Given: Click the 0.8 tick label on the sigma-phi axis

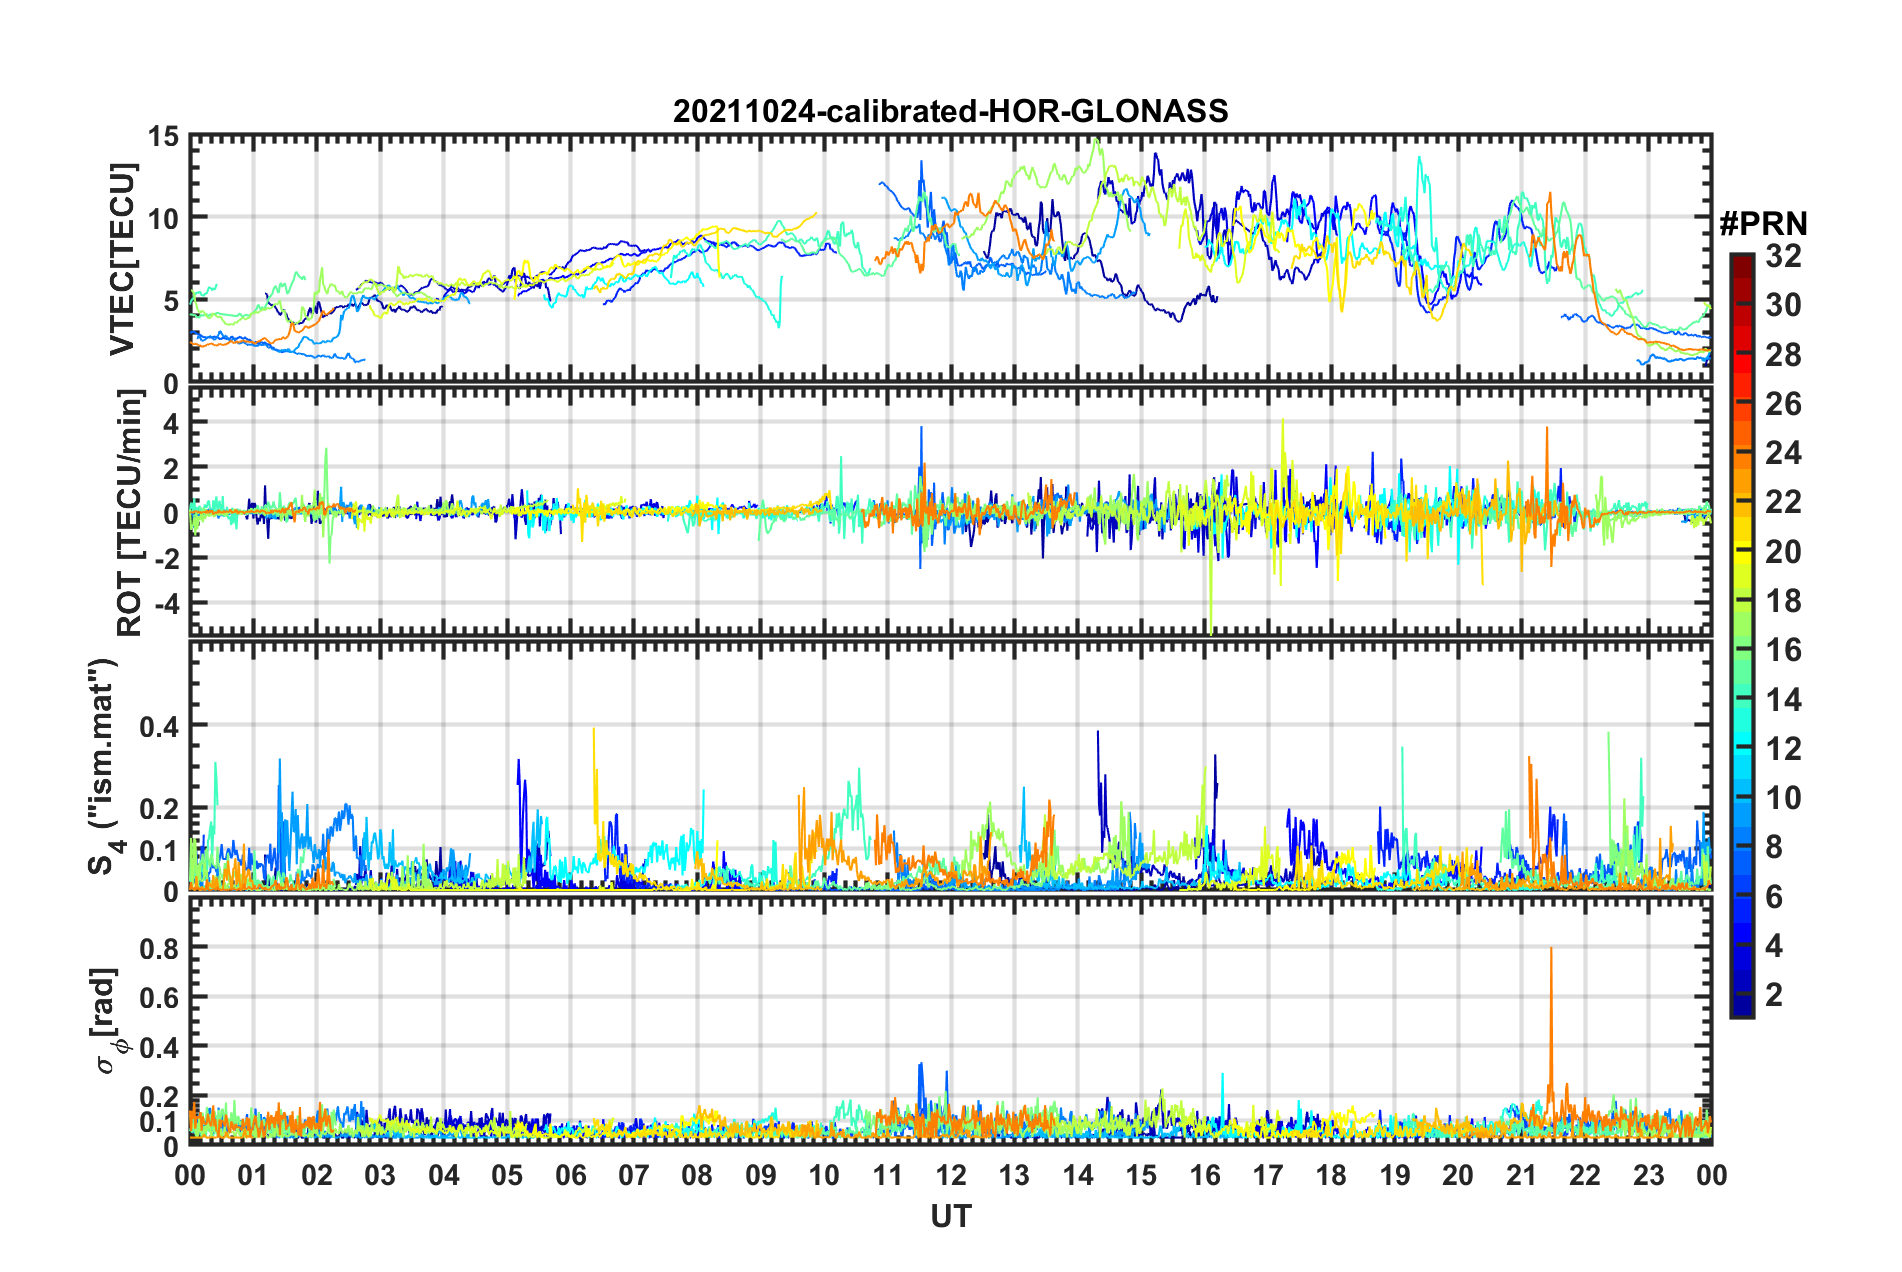Looking at the screenshot, I should (158, 948).
